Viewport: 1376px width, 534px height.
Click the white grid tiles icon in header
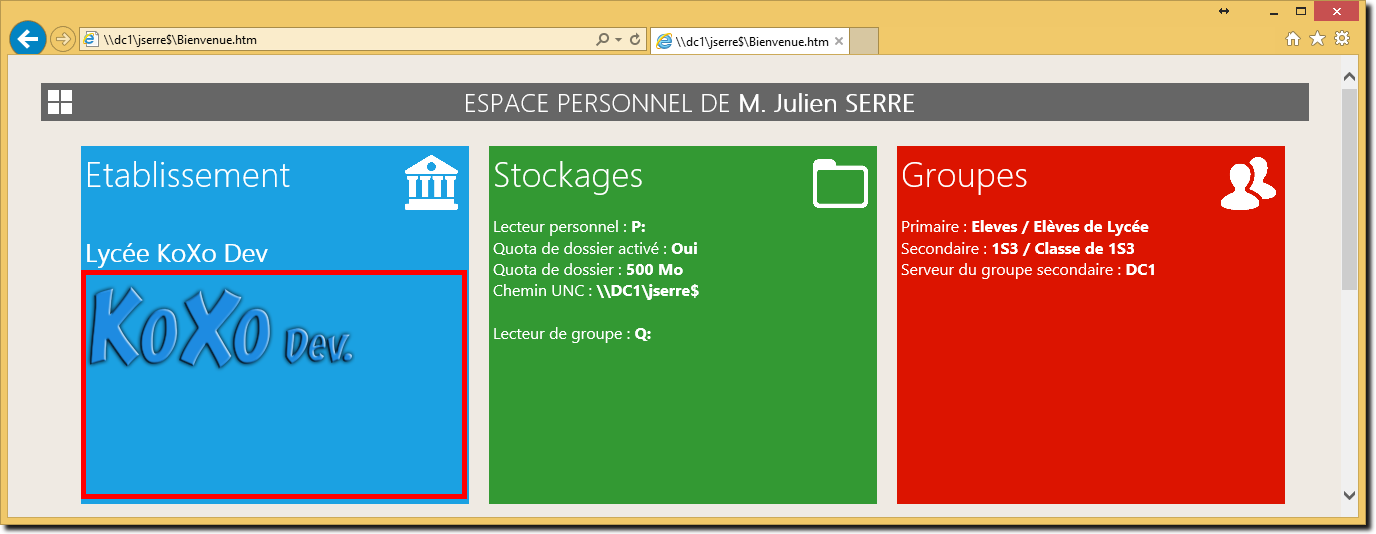(60, 102)
